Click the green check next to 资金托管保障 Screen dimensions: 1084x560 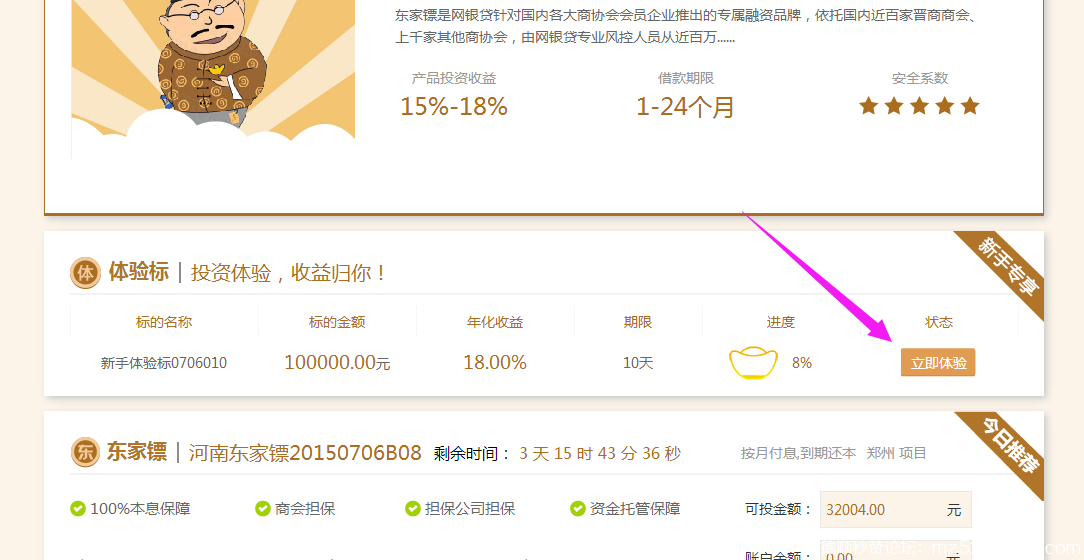pos(578,509)
